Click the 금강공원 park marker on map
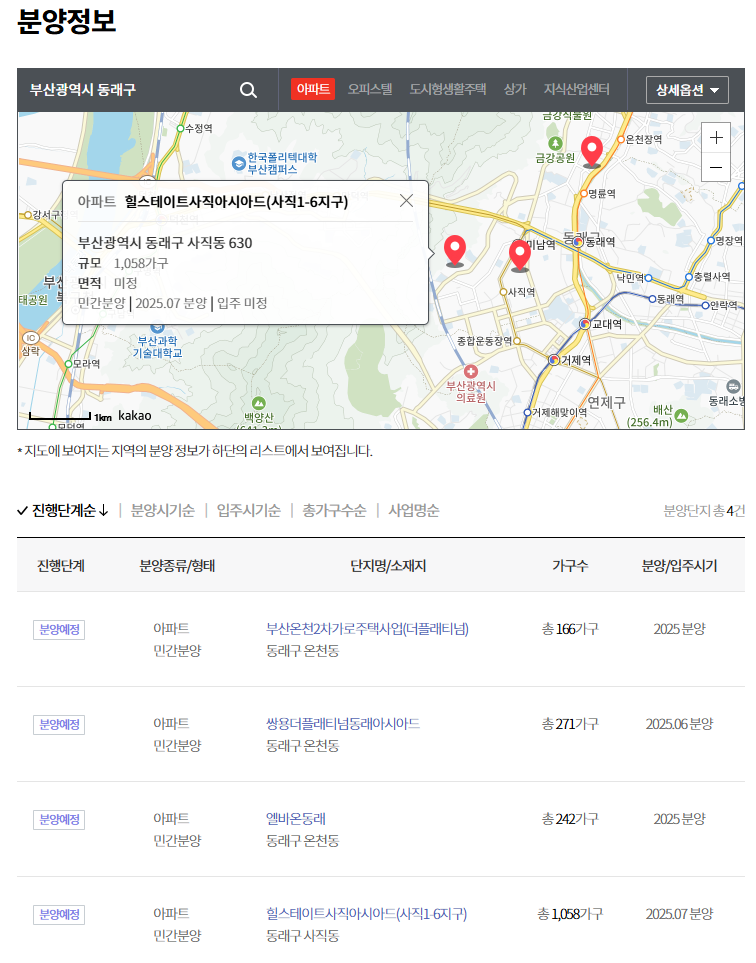 click(555, 144)
